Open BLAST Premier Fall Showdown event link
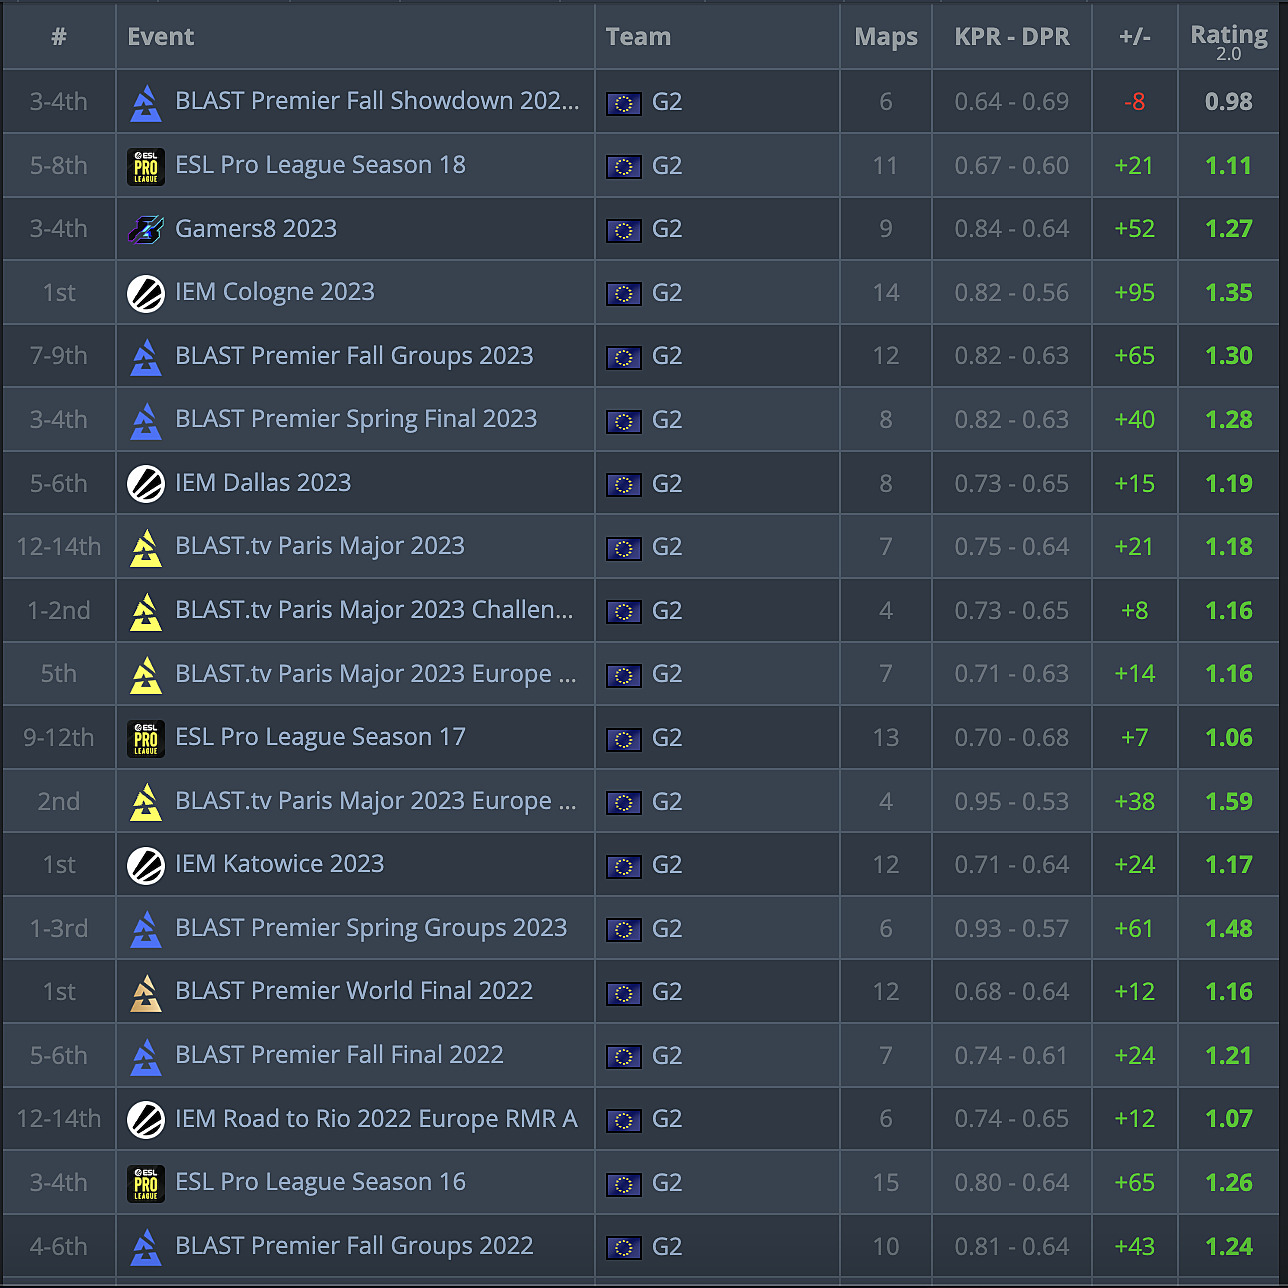 [377, 101]
